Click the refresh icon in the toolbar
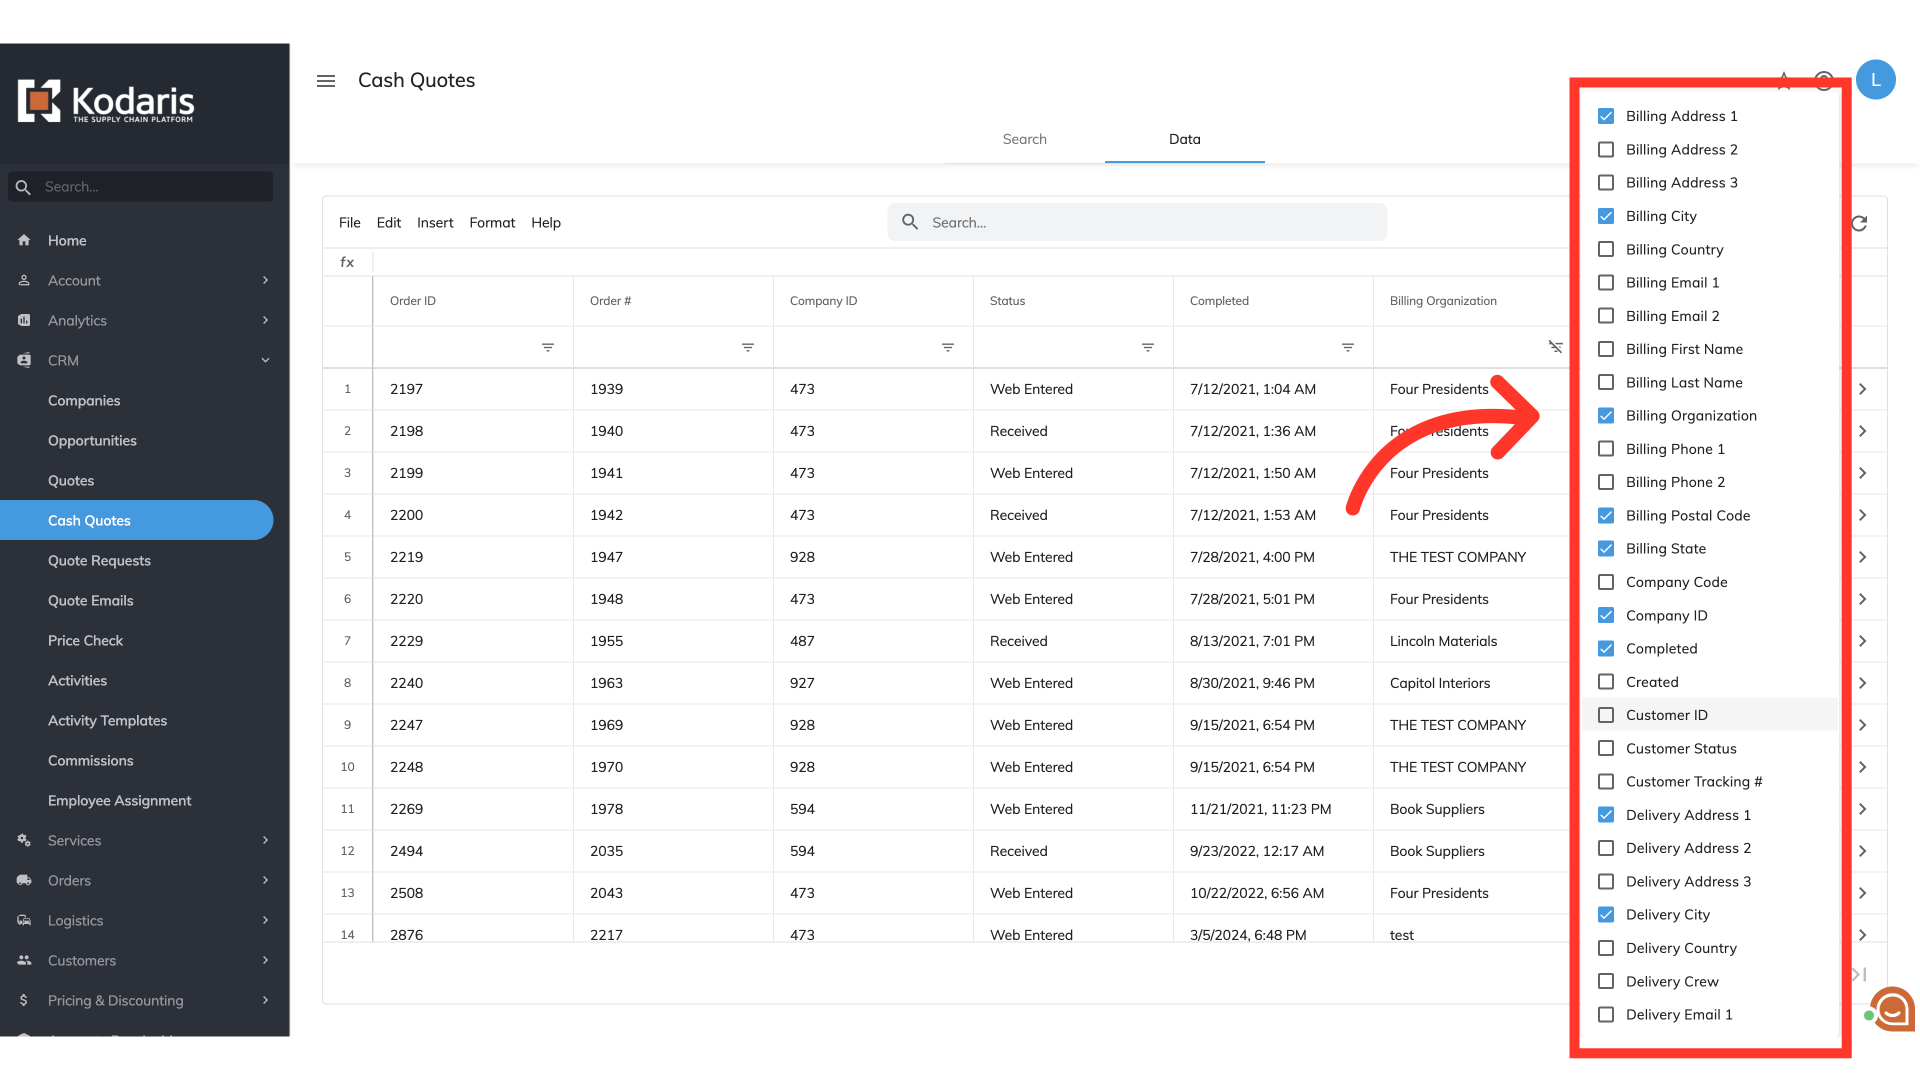 click(1859, 223)
